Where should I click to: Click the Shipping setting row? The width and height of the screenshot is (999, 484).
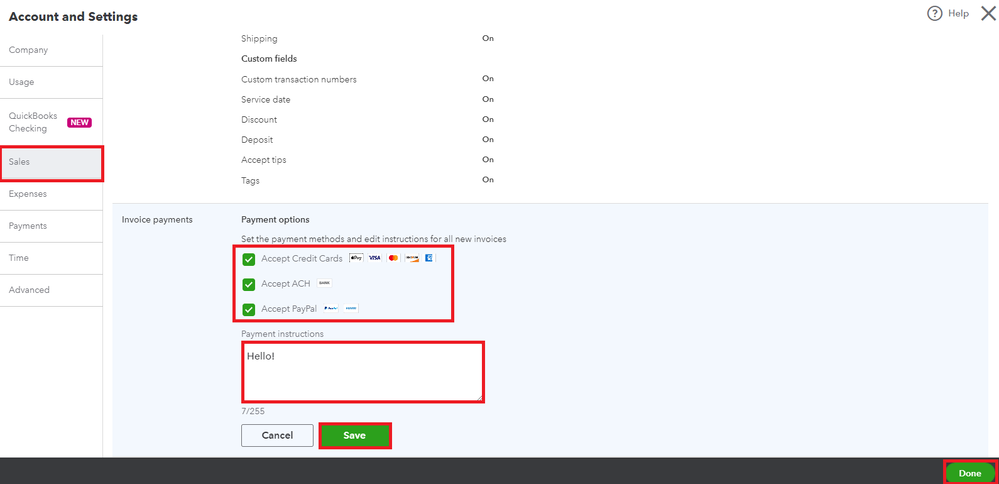pos(368,39)
